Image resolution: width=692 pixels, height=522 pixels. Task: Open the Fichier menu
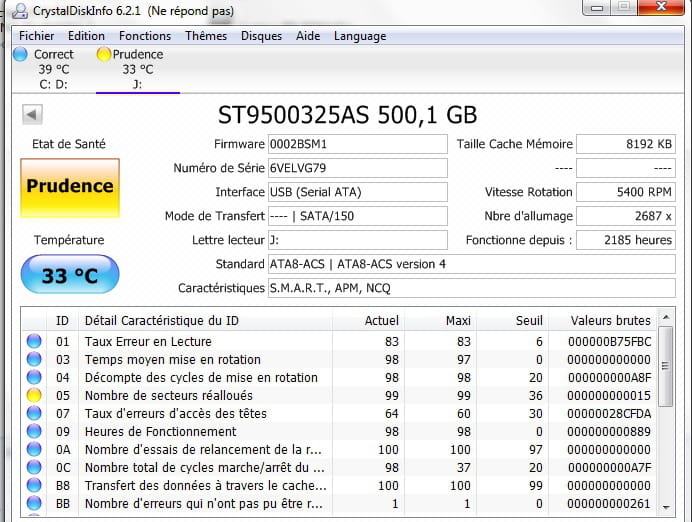pos(36,36)
